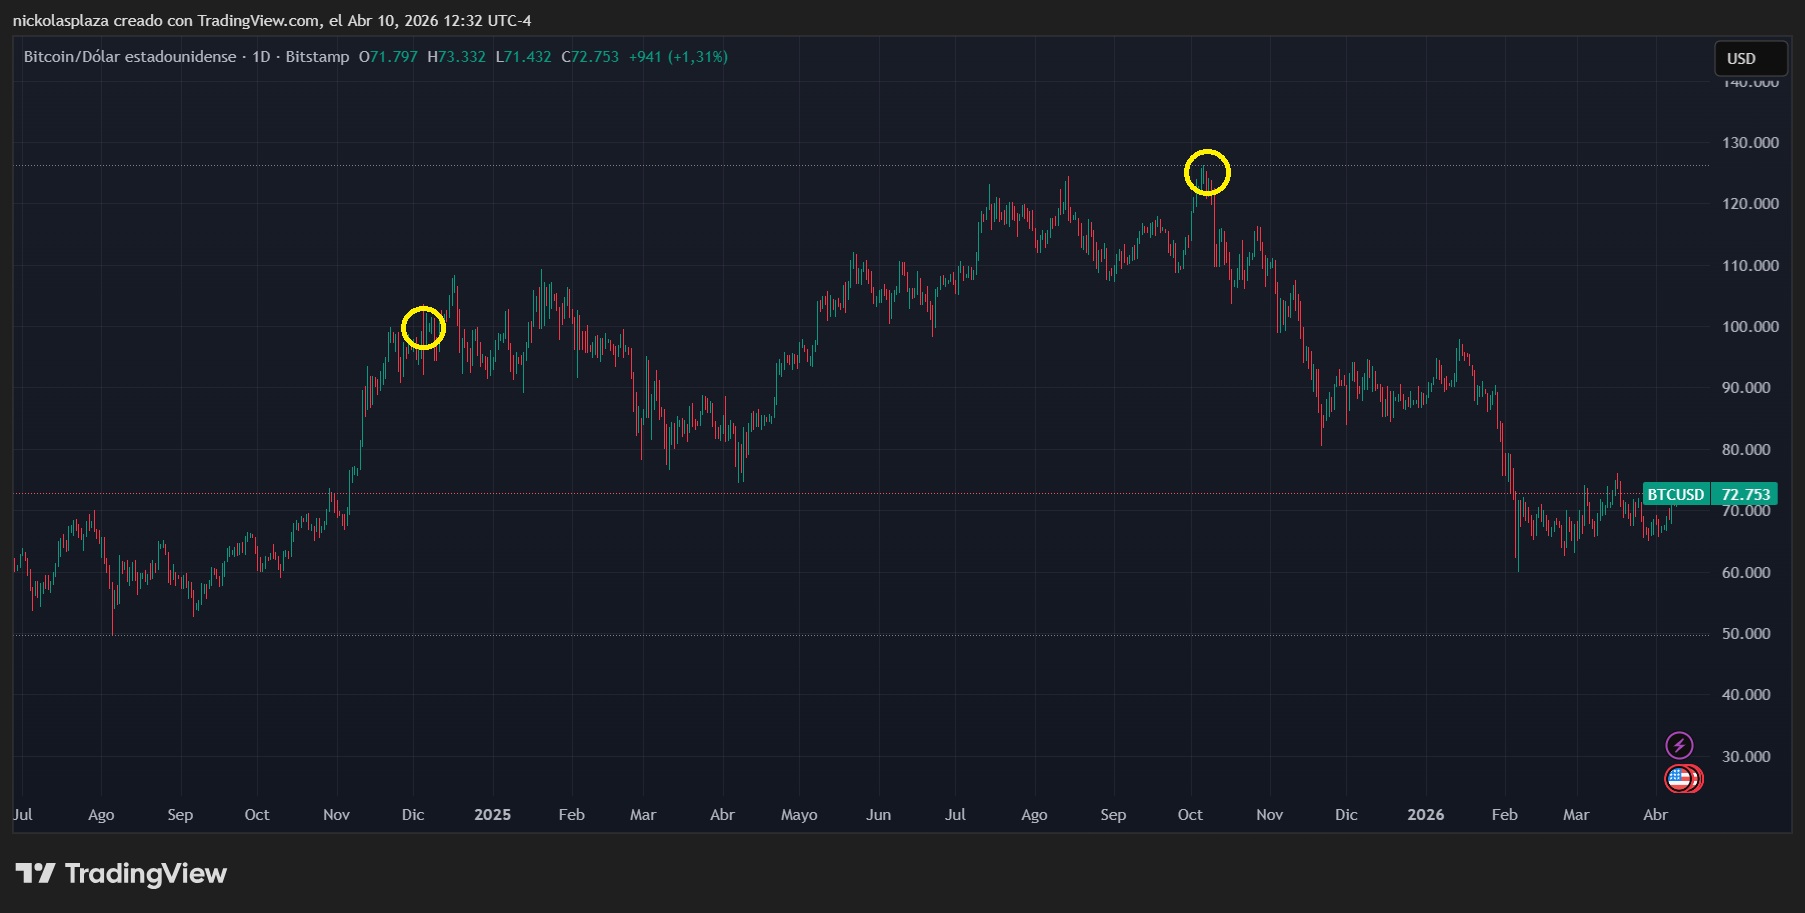Click the Bitstamp exchange label
Image resolution: width=1805 pixels, height=913 pixels.
pyautogui.click(x=317, y=57)
